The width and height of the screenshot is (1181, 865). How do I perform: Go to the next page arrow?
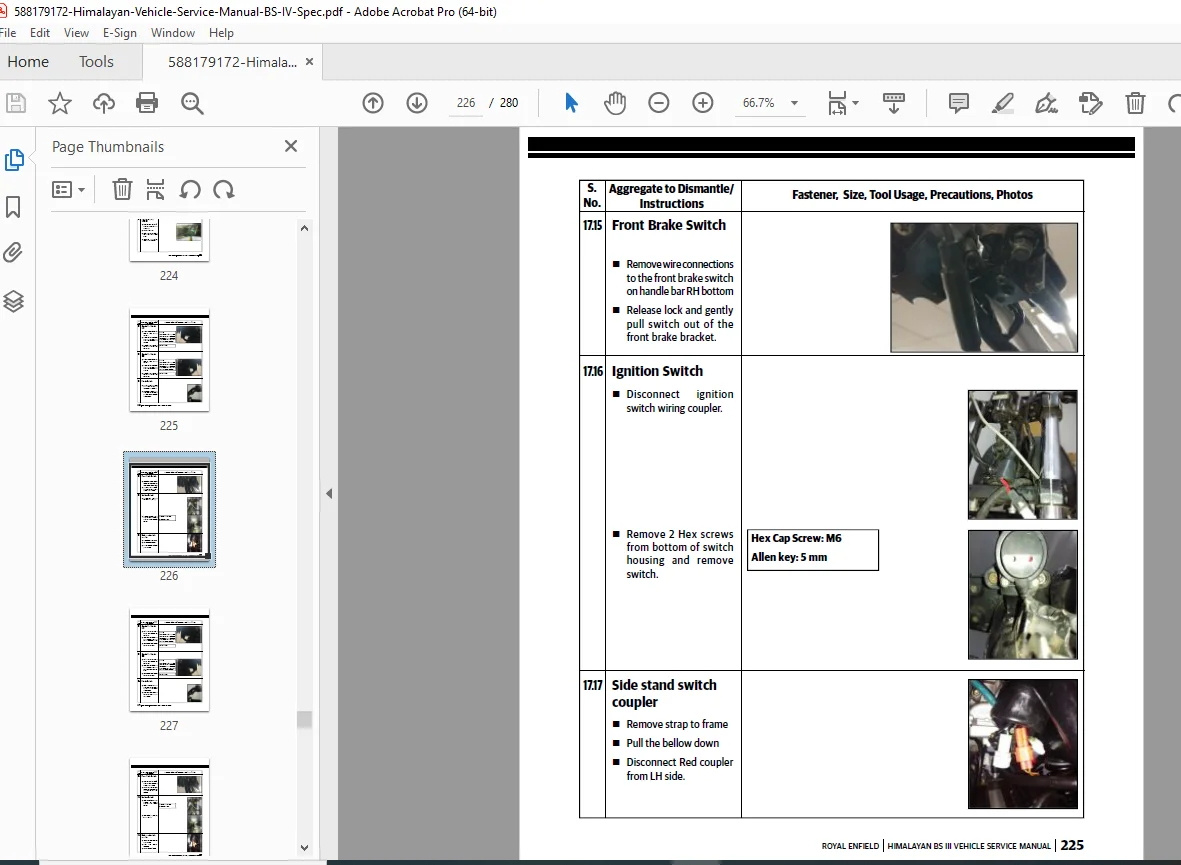point(417,103)
